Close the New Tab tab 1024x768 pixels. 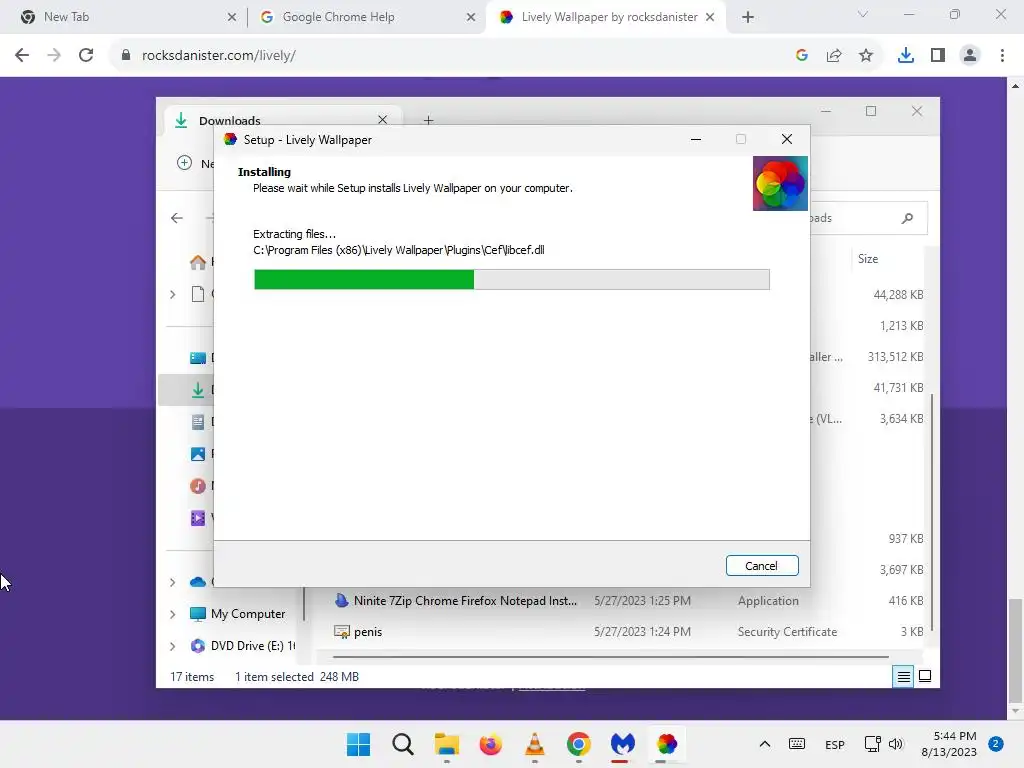coord(232,17)
